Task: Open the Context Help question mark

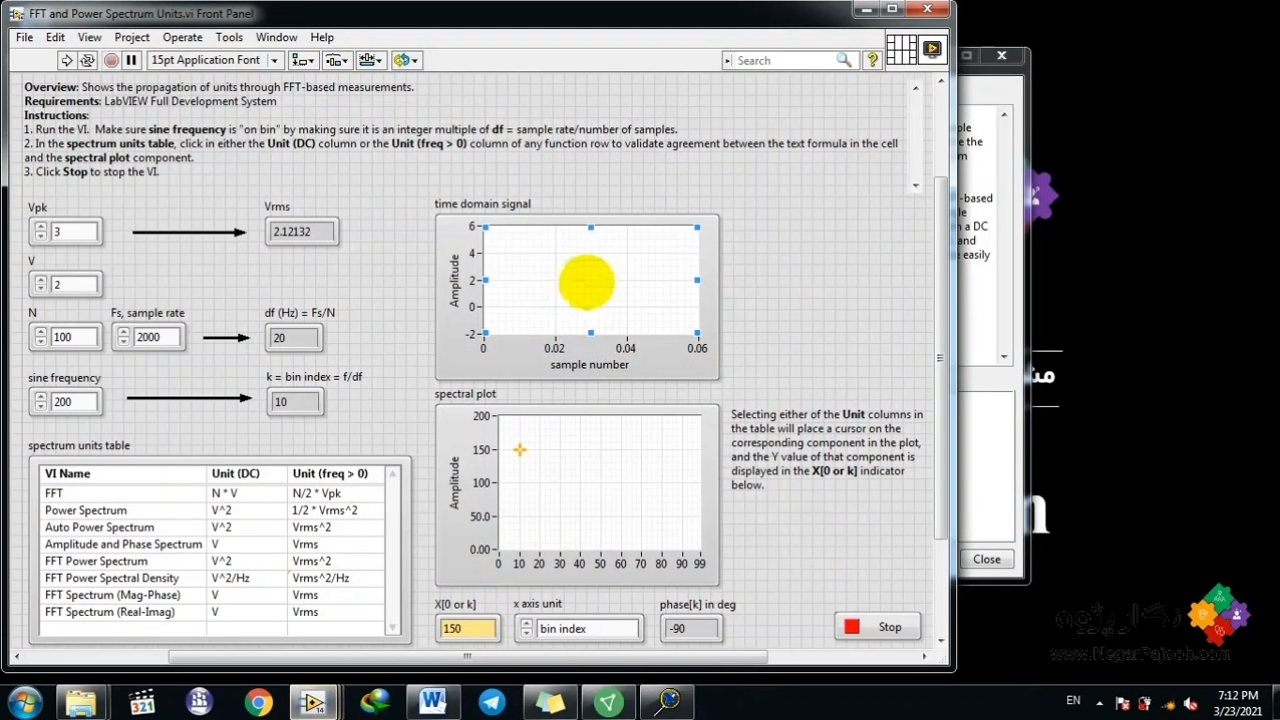Action: click(x=872, y=60)
